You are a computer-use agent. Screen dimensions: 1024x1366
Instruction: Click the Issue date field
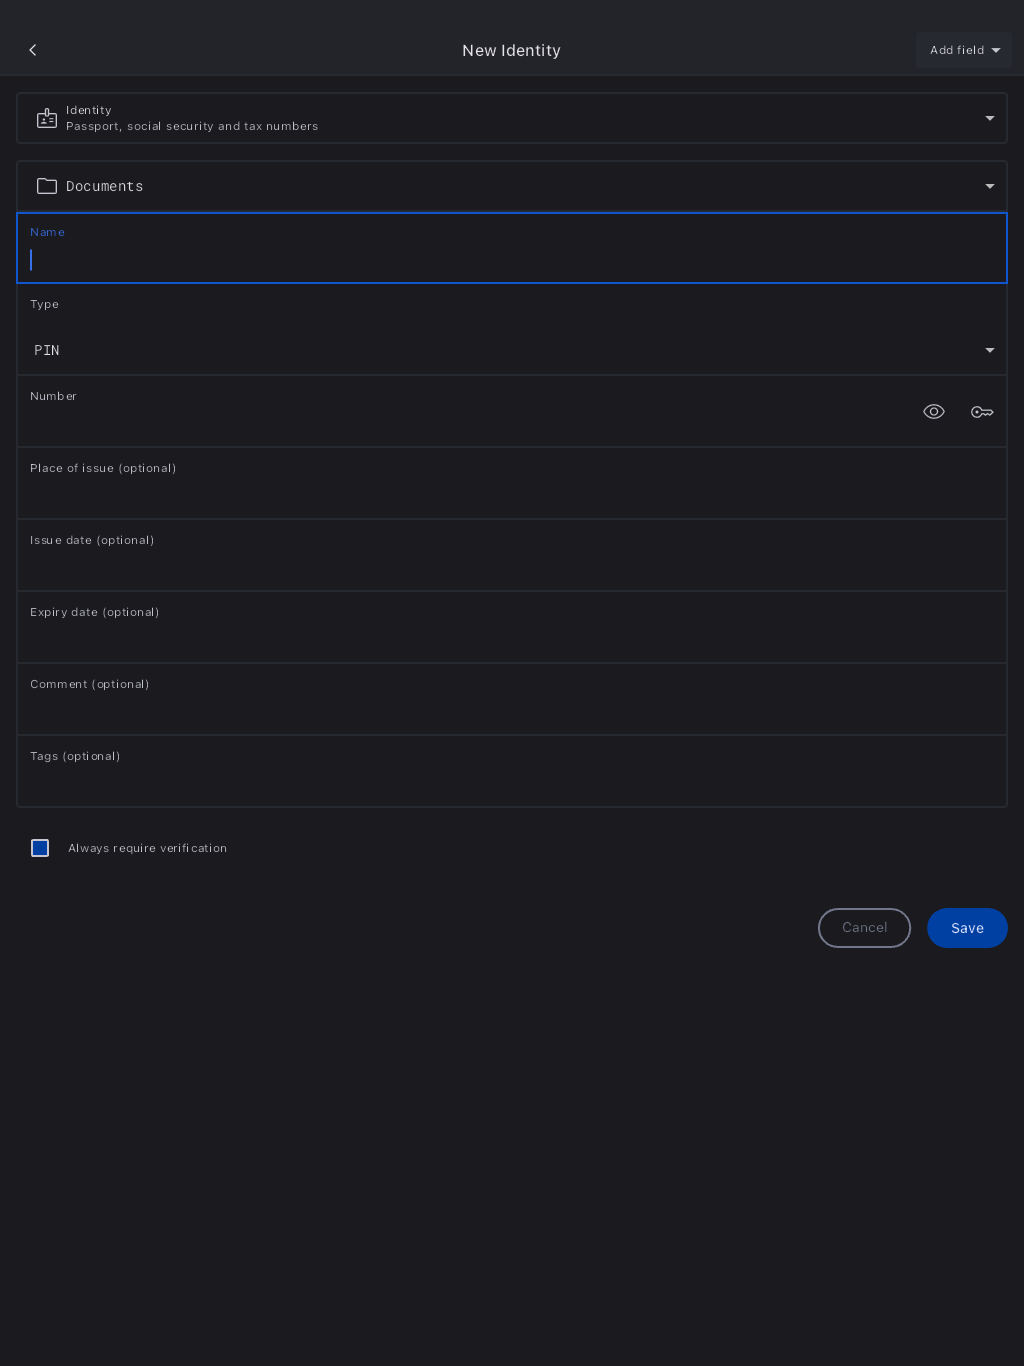click(510, 564)
